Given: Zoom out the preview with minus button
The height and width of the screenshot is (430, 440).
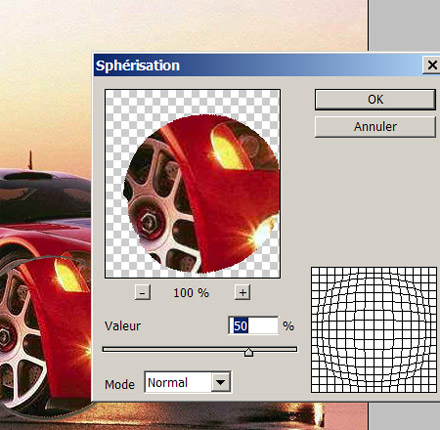Looking at the screenshot, I should (x=142, y=293).
